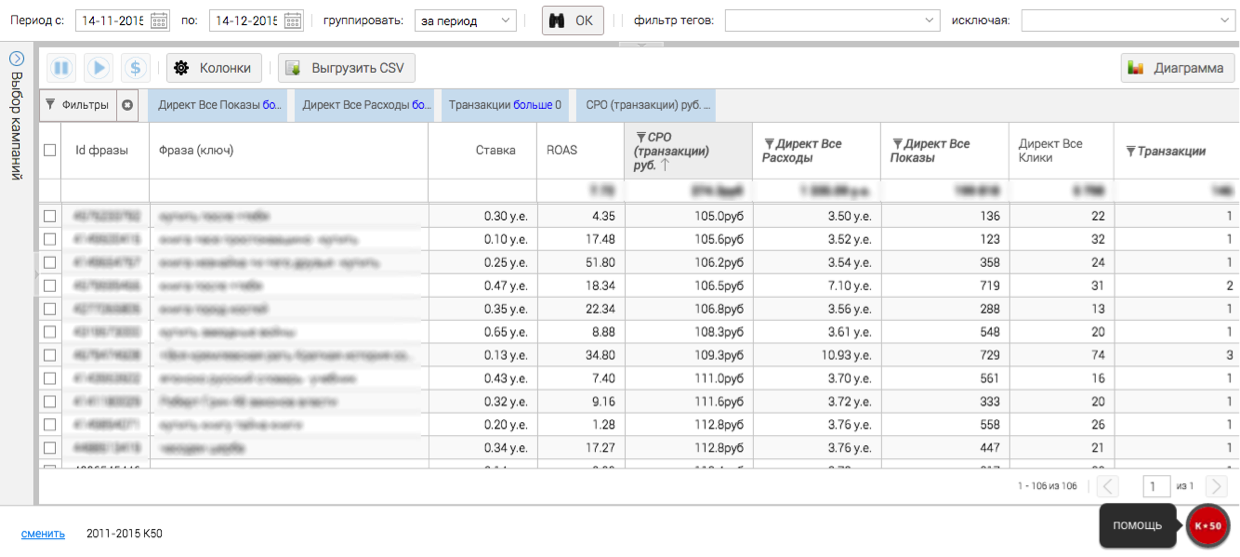Viewport: 1240px width, 557px height.
Task: Open the Диаграмма chart view
Action: [1177, 68]
